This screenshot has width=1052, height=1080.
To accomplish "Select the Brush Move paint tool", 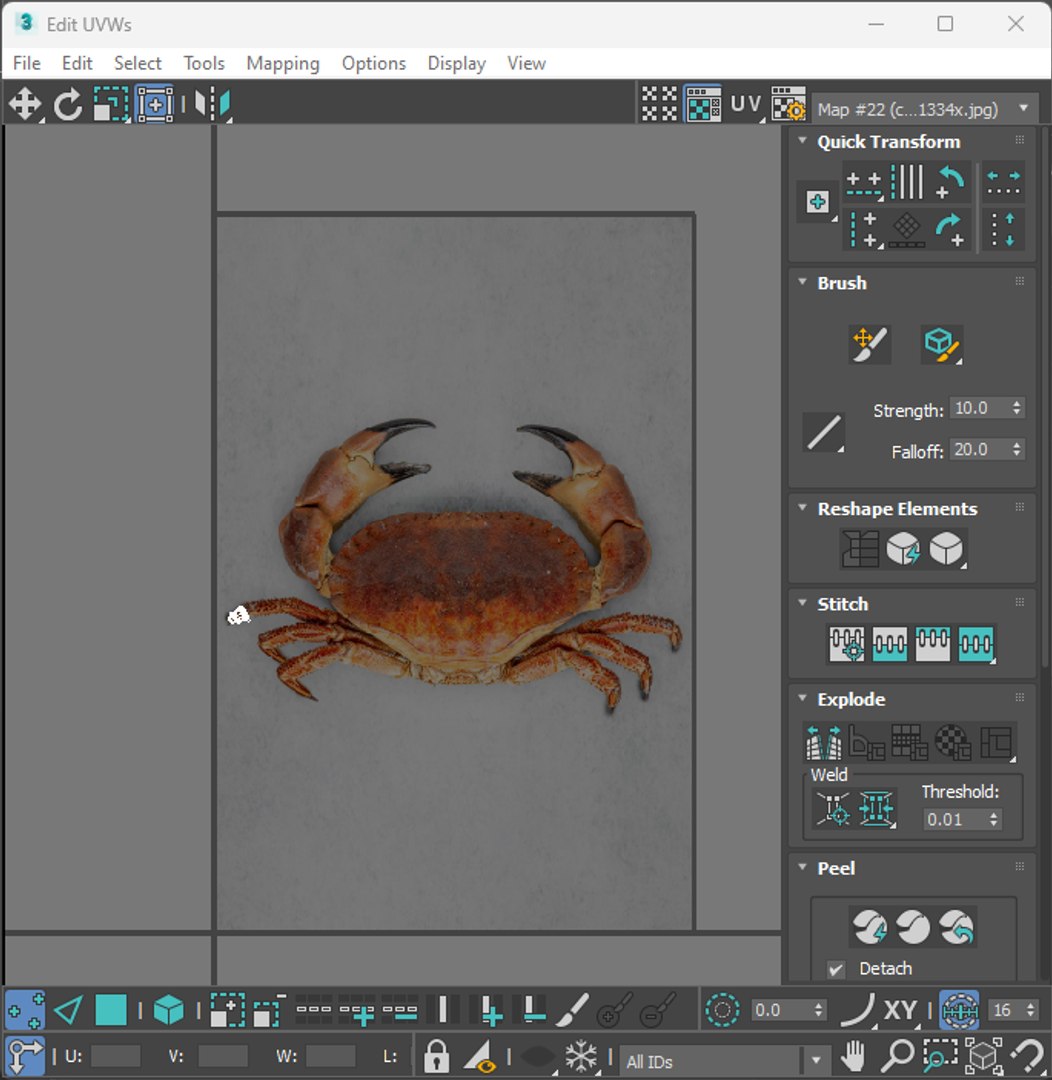I will click(869, 344).
